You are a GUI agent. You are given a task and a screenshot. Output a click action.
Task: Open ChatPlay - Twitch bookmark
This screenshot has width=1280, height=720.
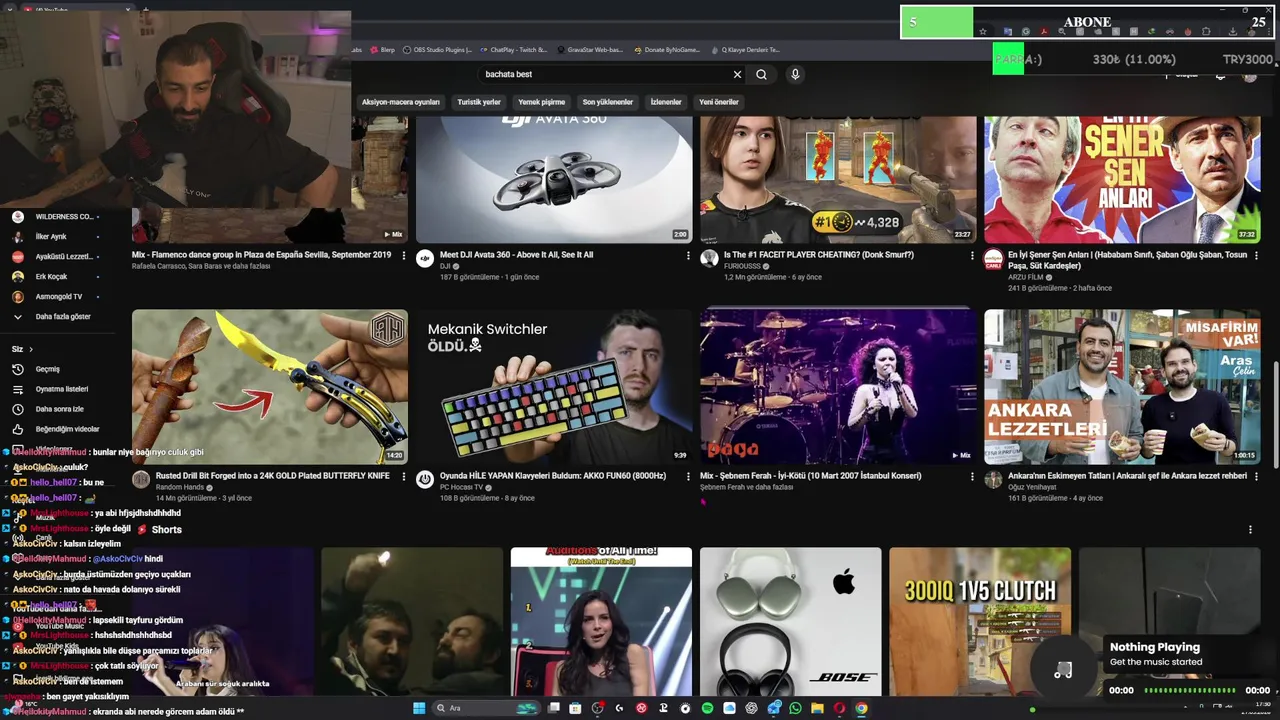pyautogui.click(x=513, y=49)
